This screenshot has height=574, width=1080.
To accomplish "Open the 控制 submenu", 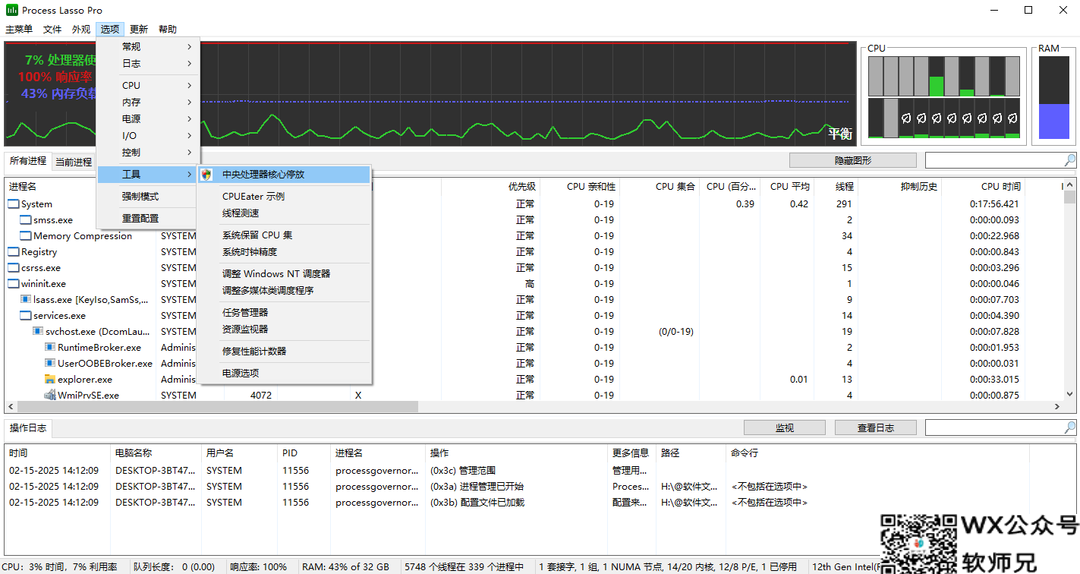I will (x=149, y=152).
